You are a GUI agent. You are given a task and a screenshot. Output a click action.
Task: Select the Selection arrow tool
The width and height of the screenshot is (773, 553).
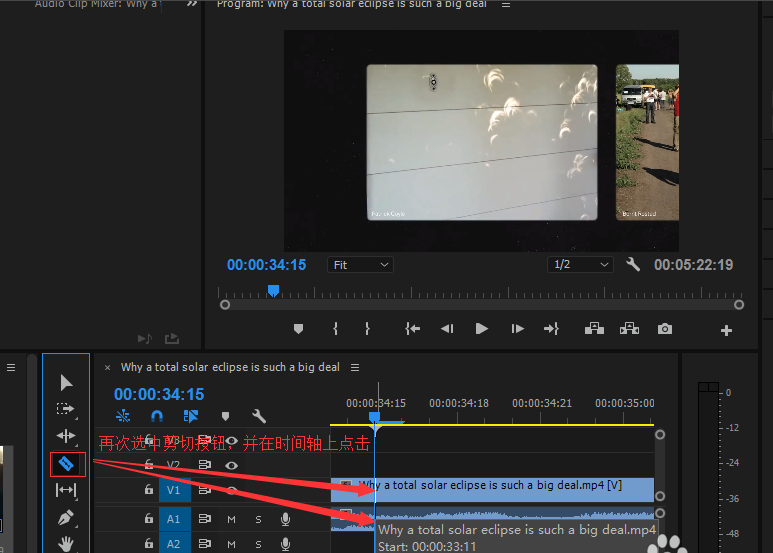click(66, 382)
